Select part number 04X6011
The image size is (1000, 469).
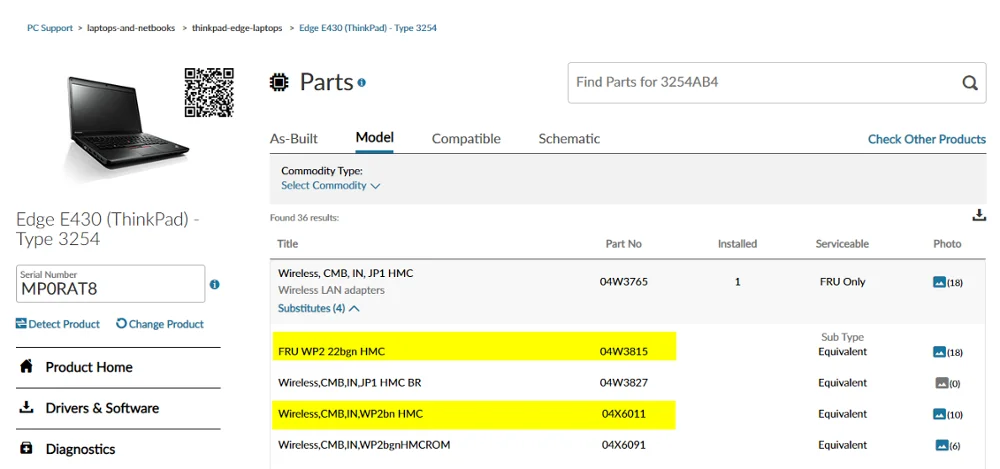(x=624, y=414)
